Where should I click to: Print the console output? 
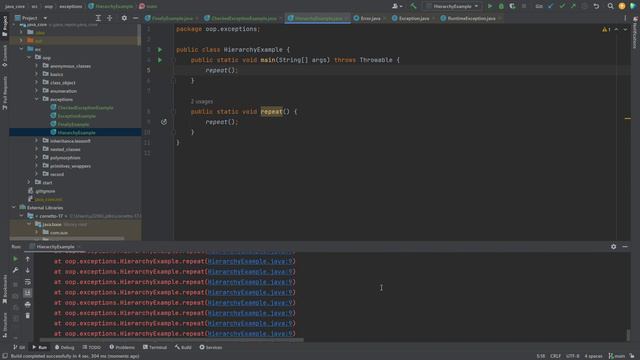click(x=27, y=304)
